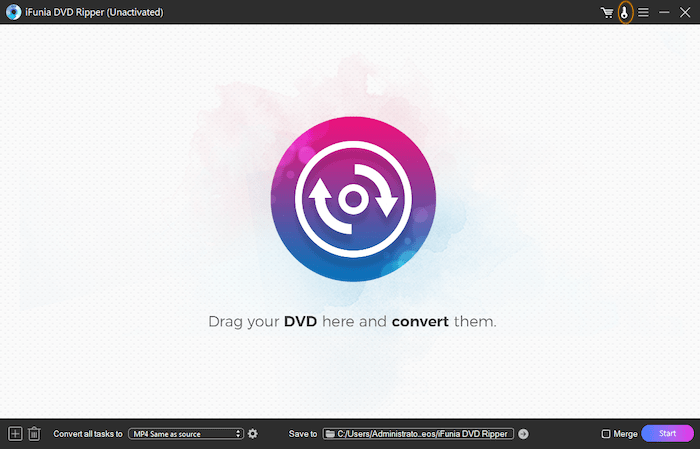Expand the MP4 Same as source dropdown
Viewport: 700px width, 449px height.
[186, 433]
